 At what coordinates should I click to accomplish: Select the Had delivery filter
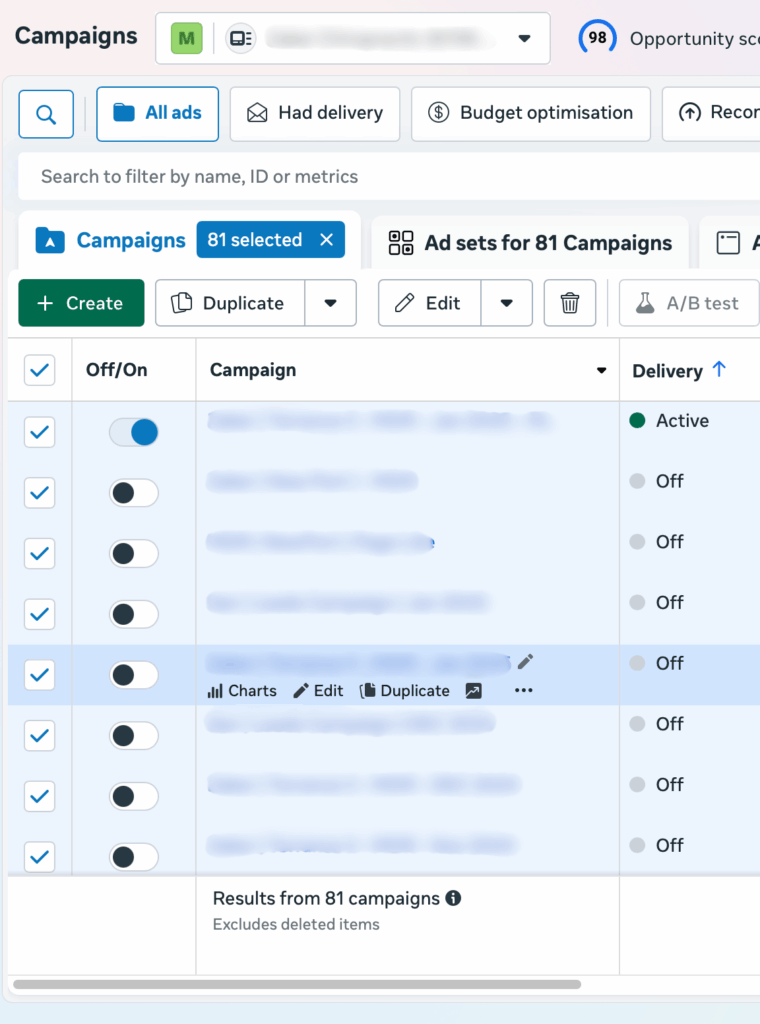pyautogui.click(x=314, y=113)
